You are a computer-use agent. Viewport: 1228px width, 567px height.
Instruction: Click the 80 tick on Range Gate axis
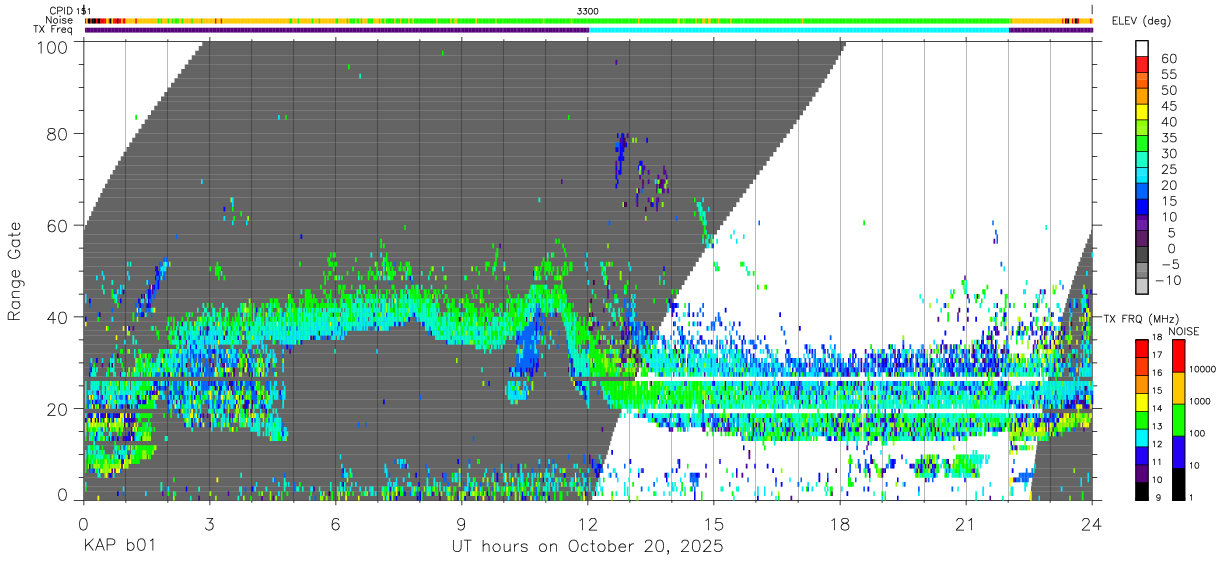click(59, 133)
